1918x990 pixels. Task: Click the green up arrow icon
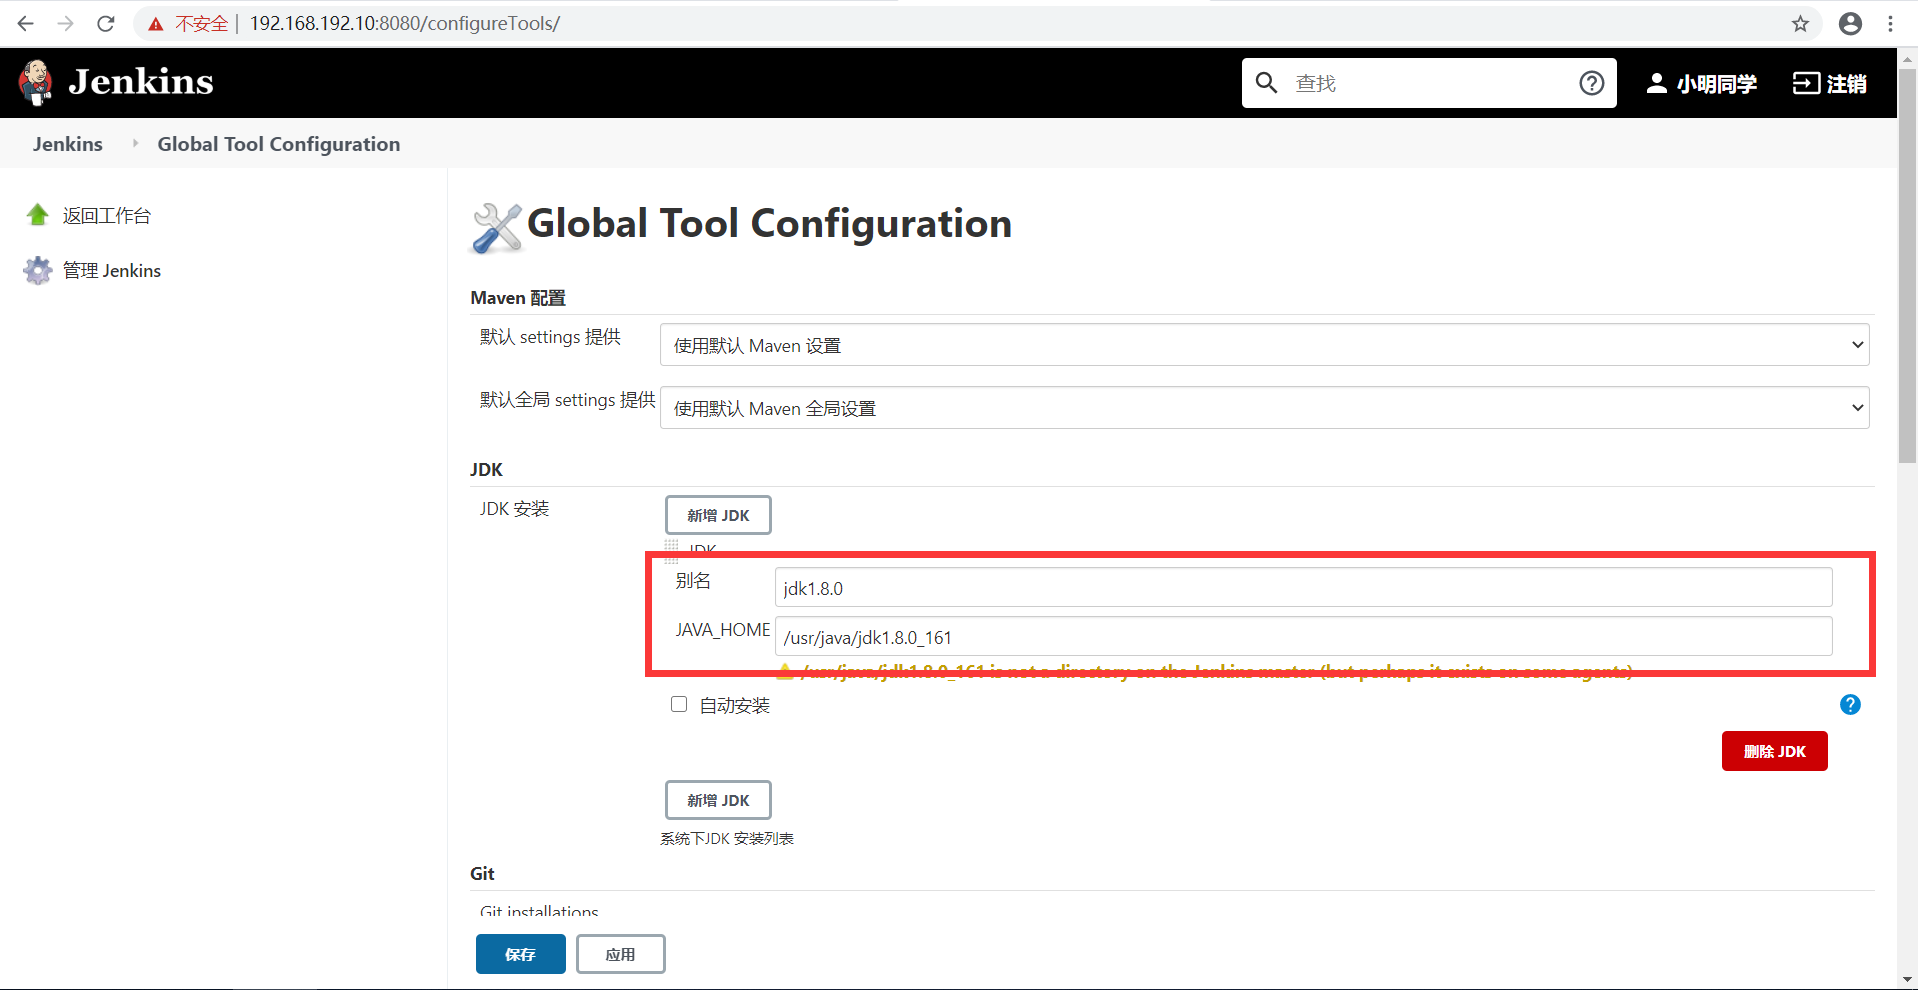pyautogui.click(x=38, y=215)
